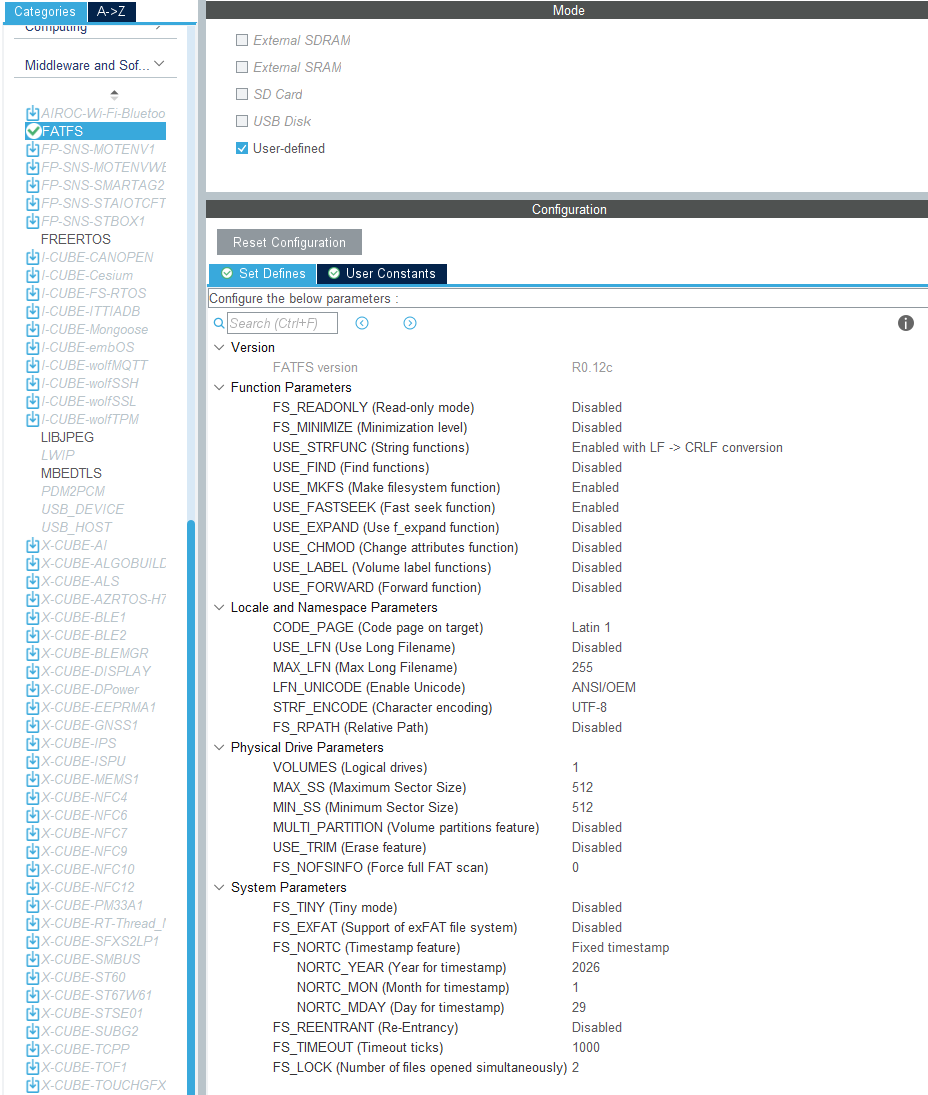Expand the Middleware and Software category dropdown

click(x=95, y=65)
